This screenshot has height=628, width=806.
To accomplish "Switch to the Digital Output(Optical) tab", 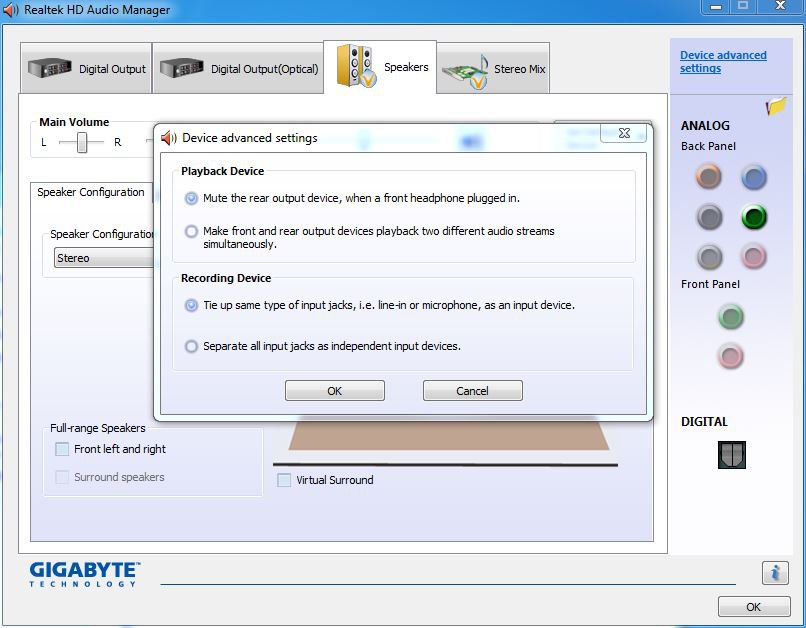I will coord(239,68).
